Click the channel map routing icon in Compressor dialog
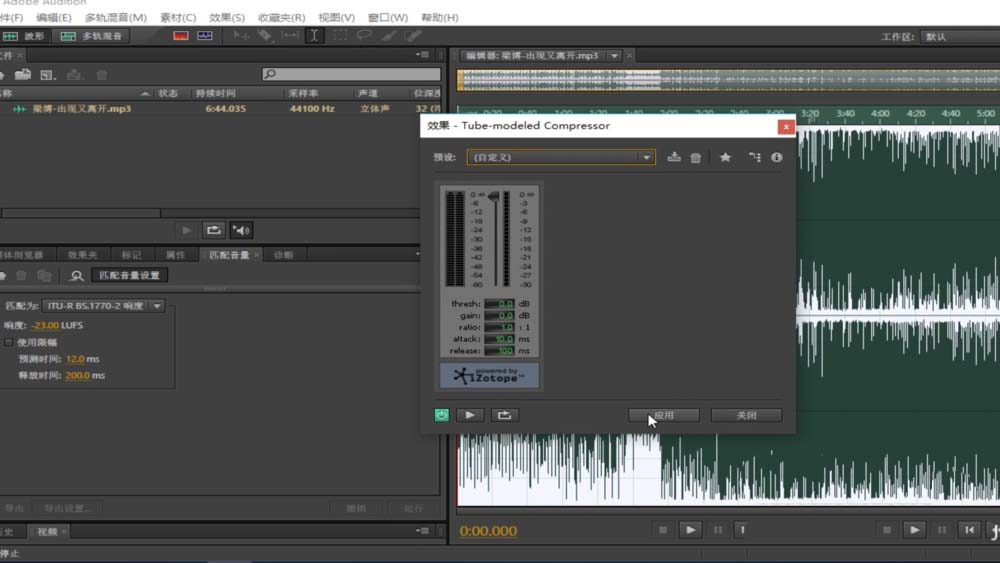The height and width of the screenshot is (563, 1000). (754, 157)
